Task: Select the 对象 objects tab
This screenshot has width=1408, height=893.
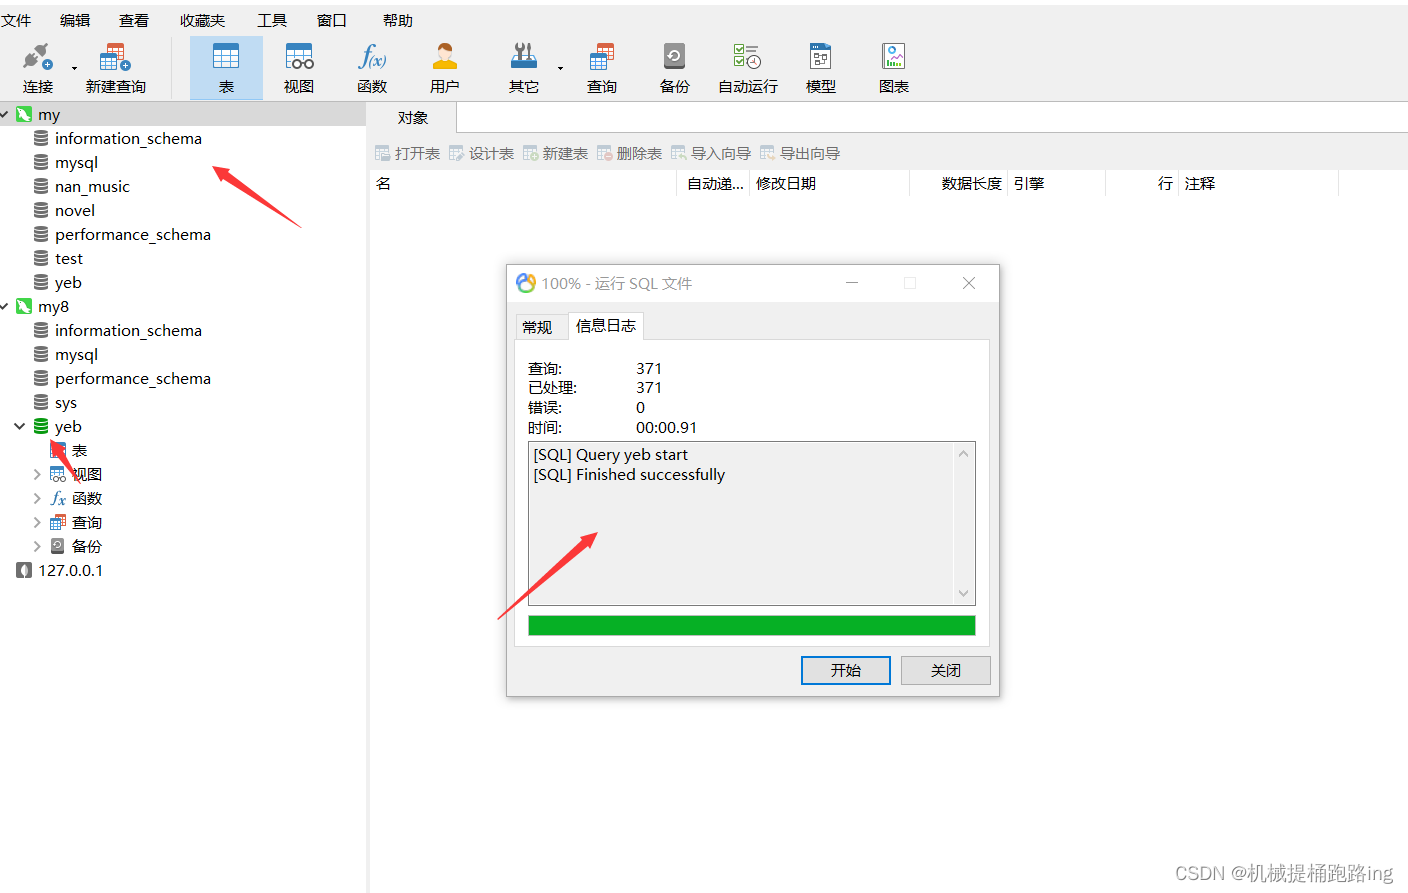Action: (x=413, y=117)
